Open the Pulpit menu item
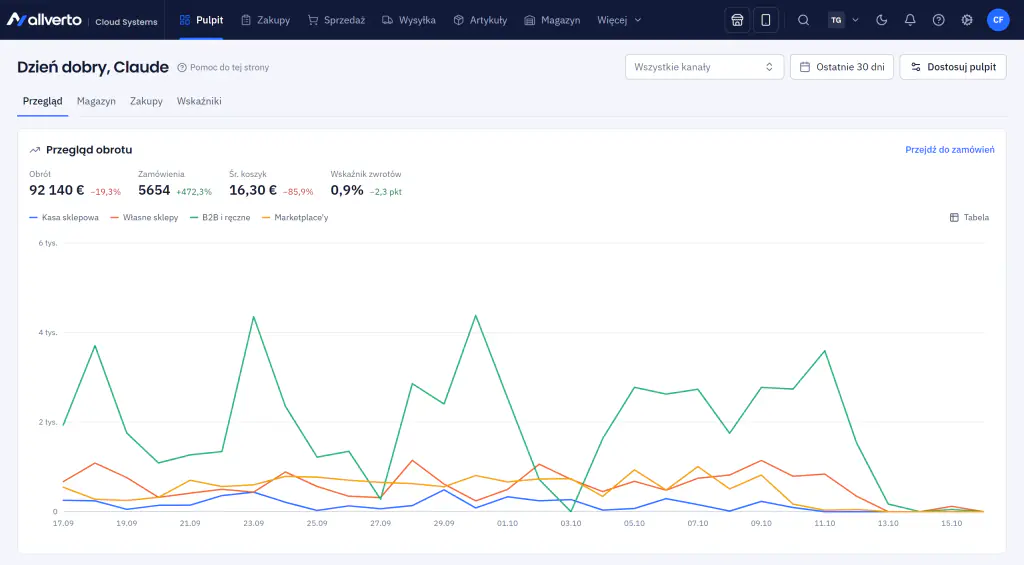1024x565 pixels. coord(201,20)
